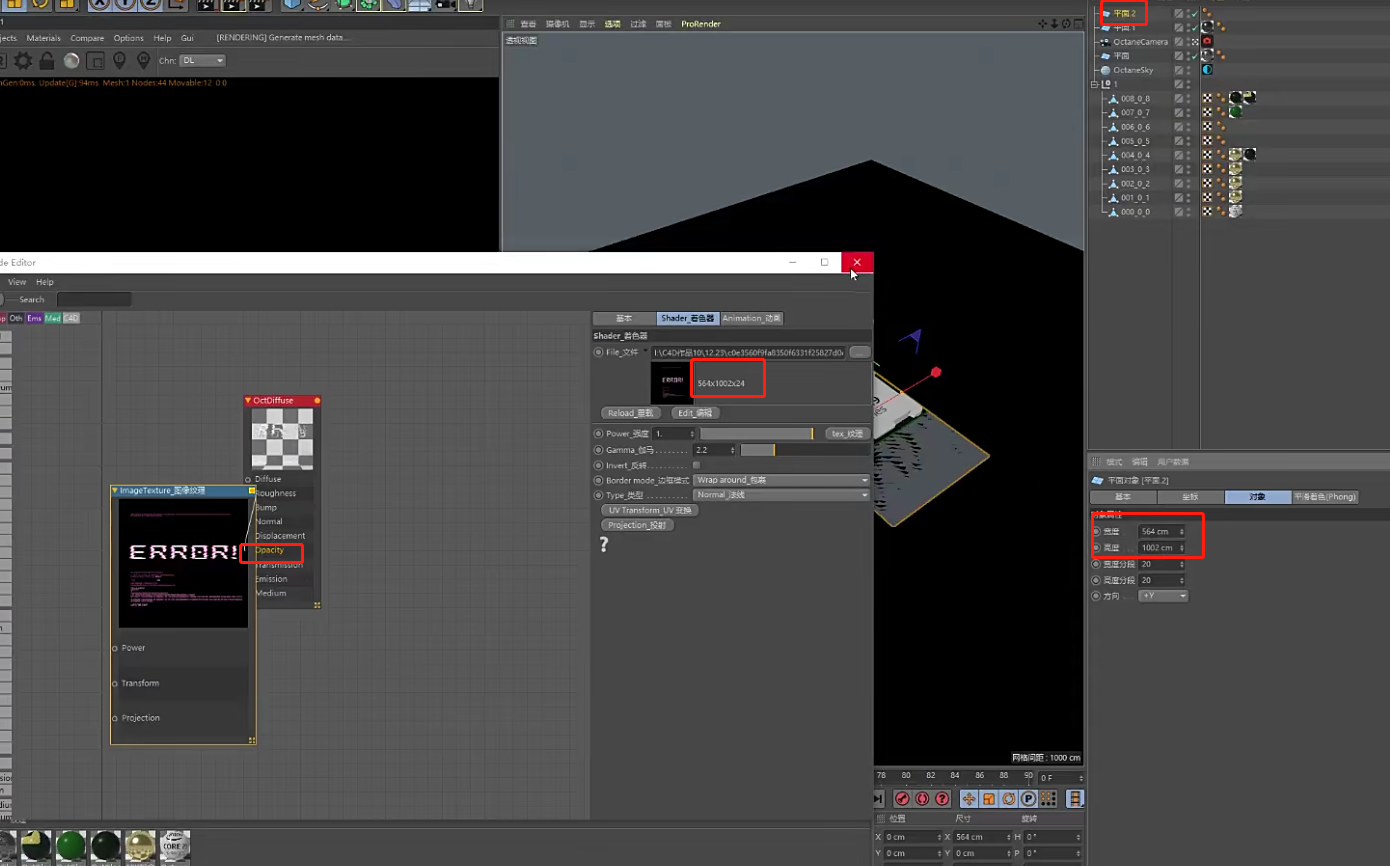Open the Options menu in Live Viewer
This screenshot has height=866, width=1390.
coord(129,38)
